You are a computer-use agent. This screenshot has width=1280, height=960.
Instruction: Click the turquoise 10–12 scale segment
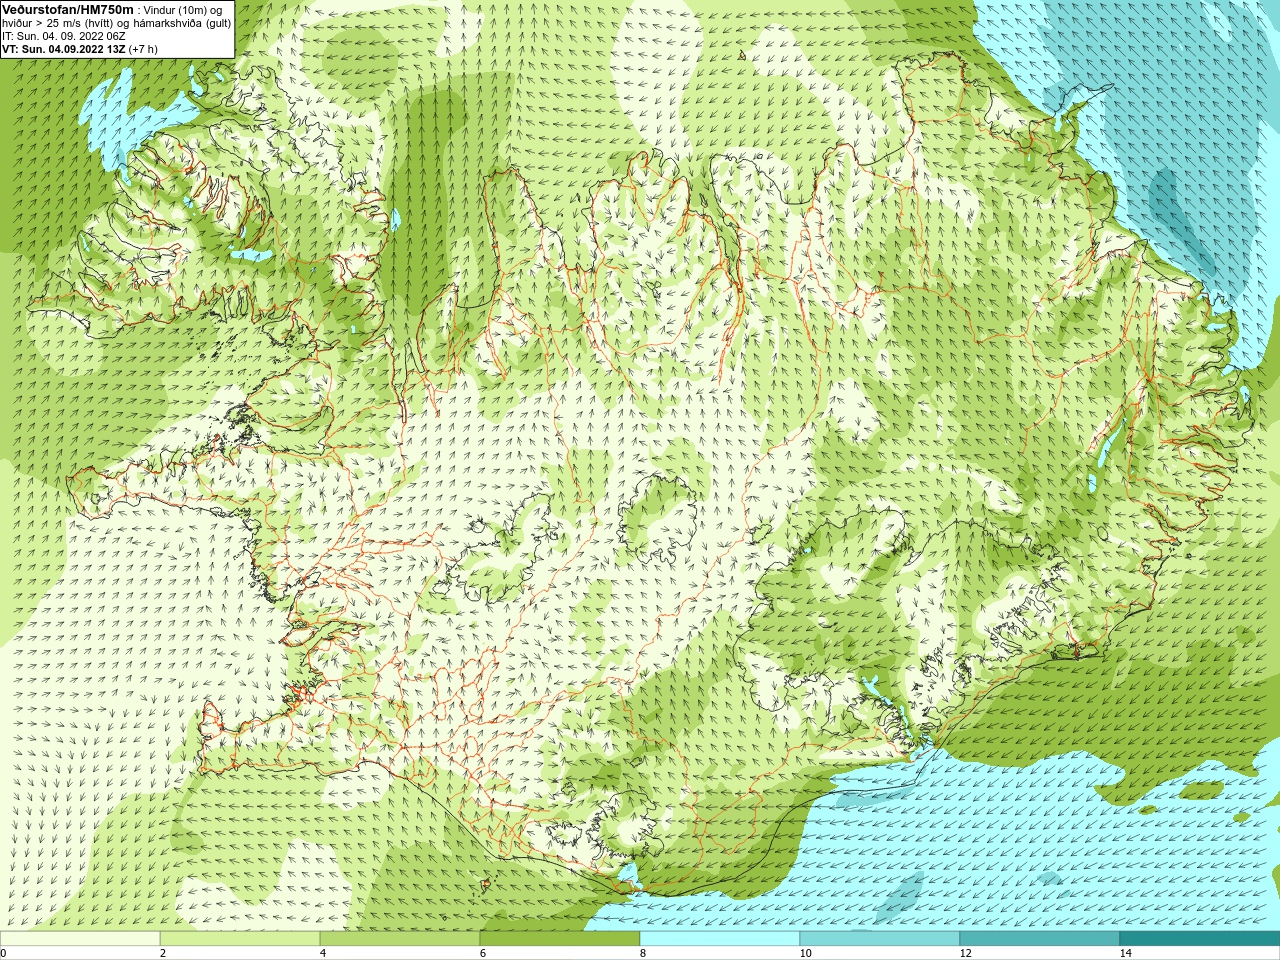pos(880,939)
